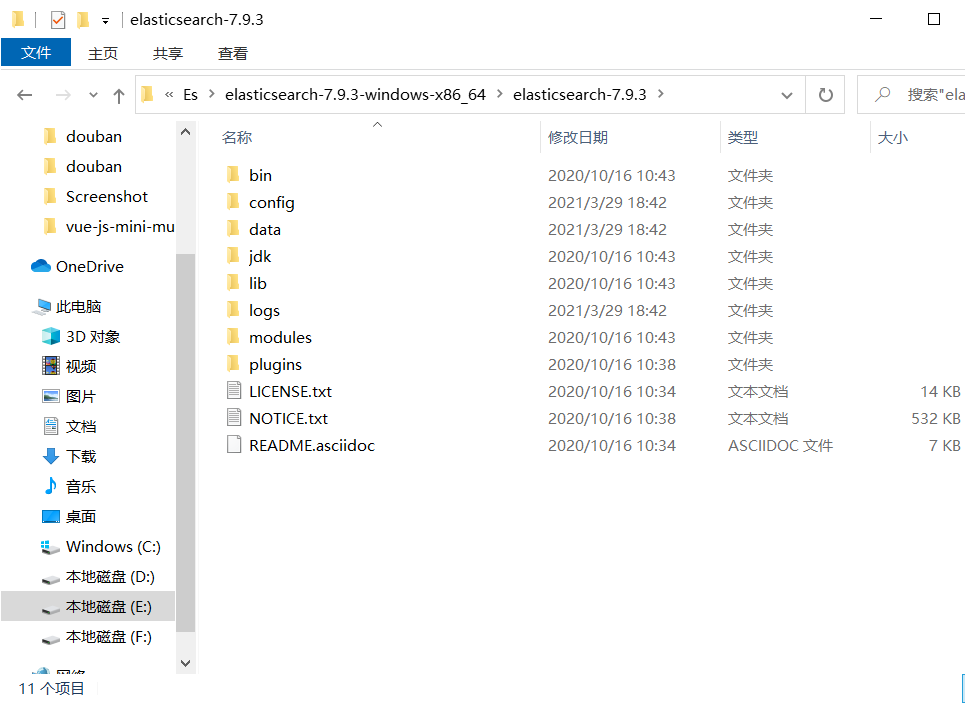Open the 主页 ribbon tab
Screen dimensions: 965x704
coord(103,54)
